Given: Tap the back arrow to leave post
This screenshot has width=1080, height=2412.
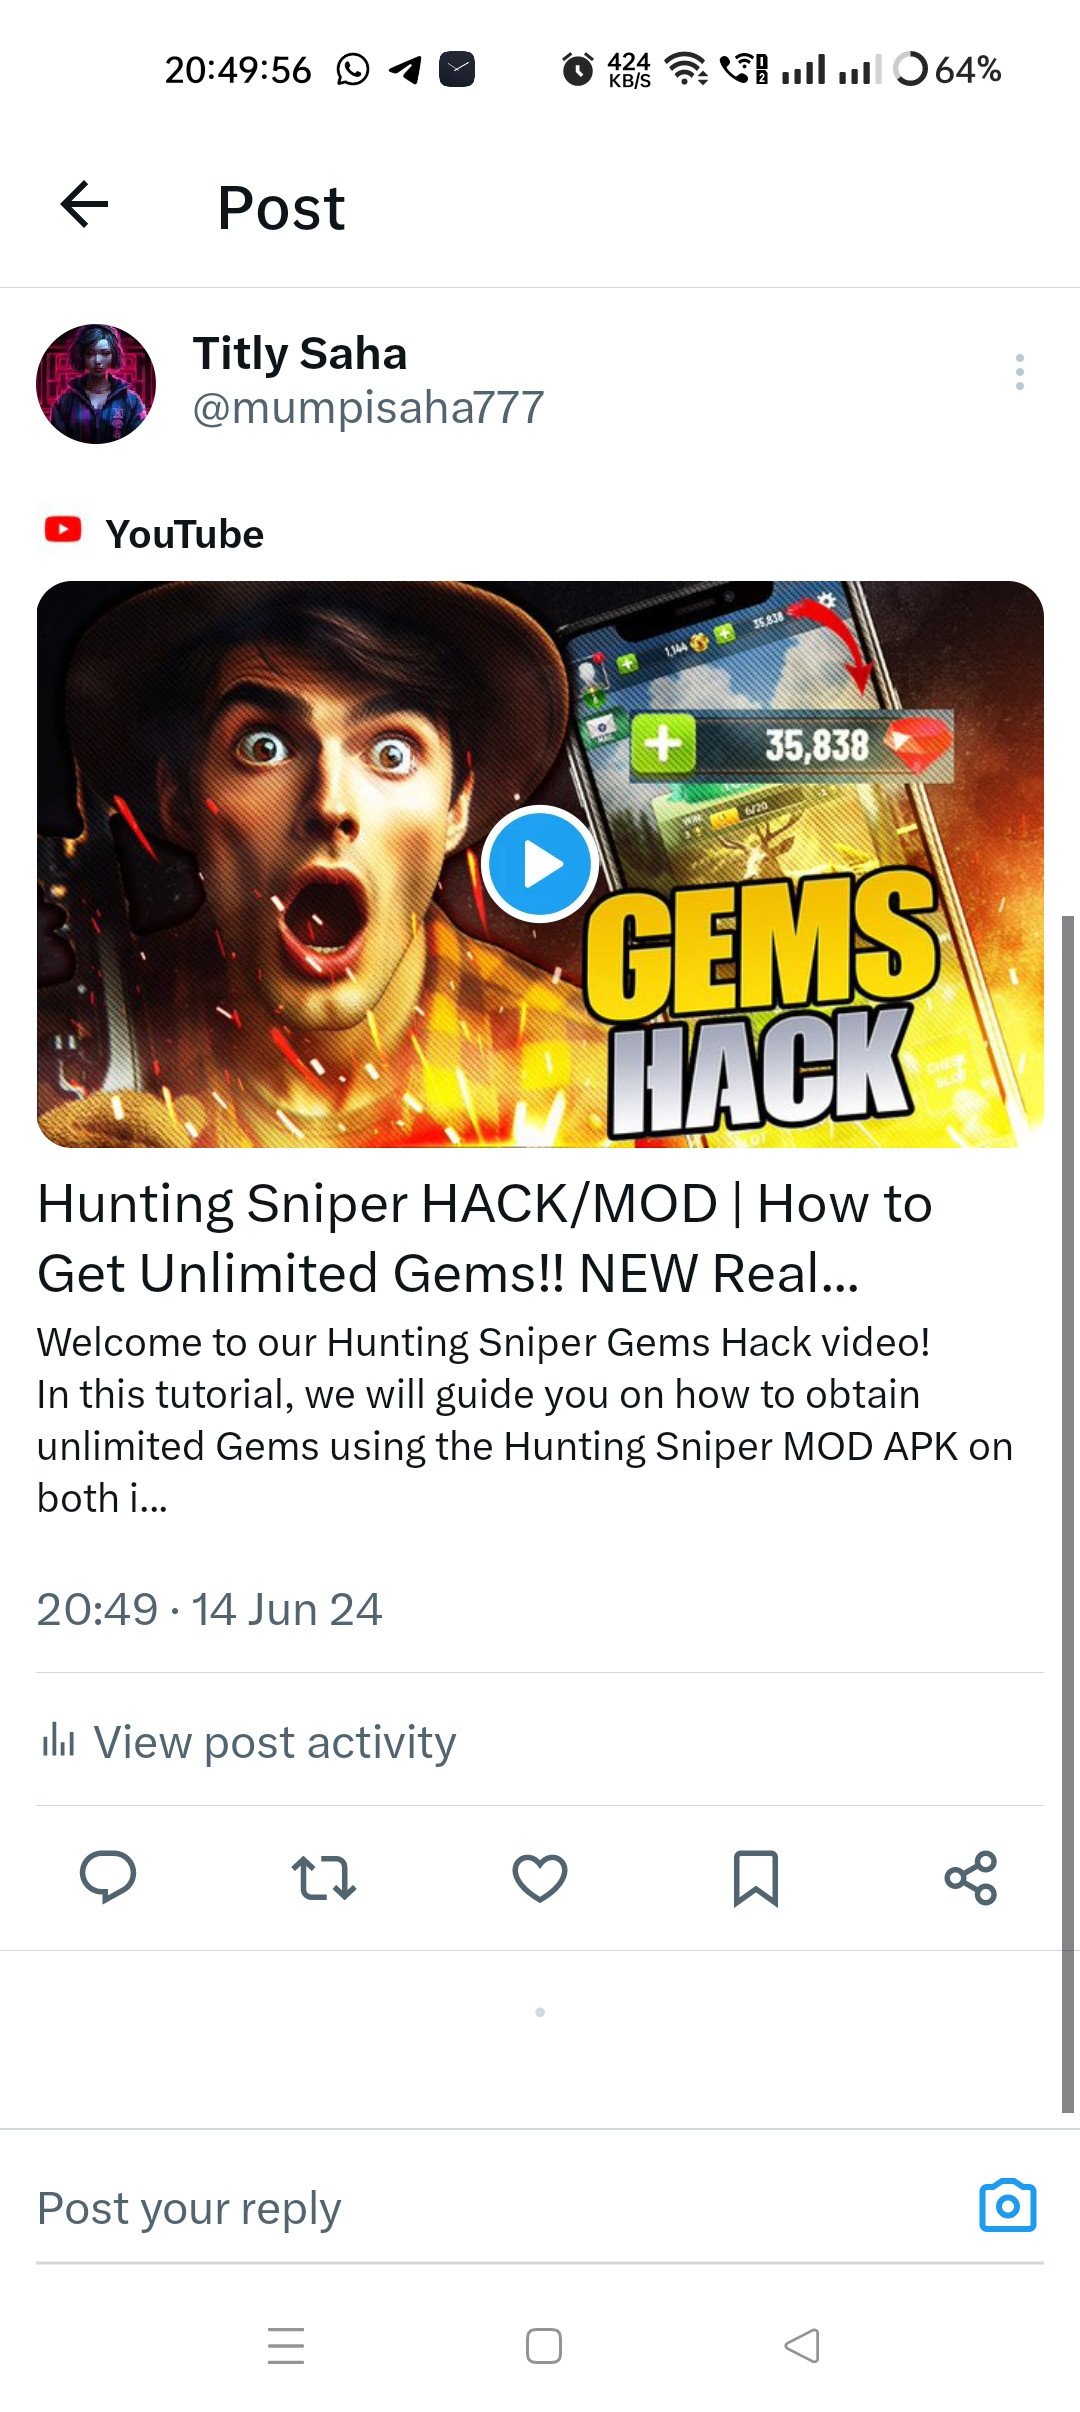Looking at the screenshot, I should 84,205.
